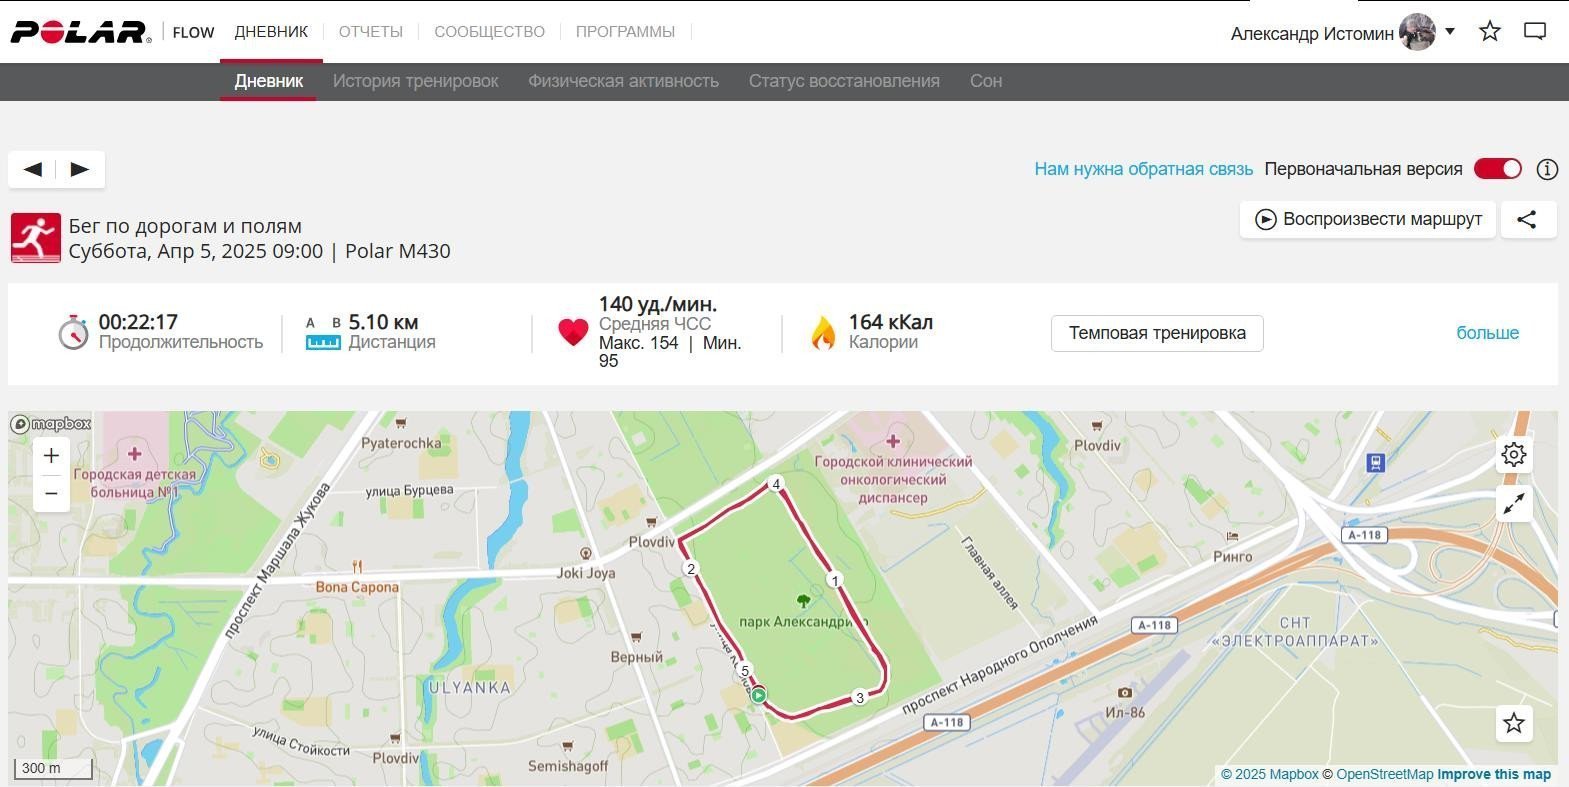Click the user profile avatar
The image size is (1569, 787).
click(x=1417, y=32)
